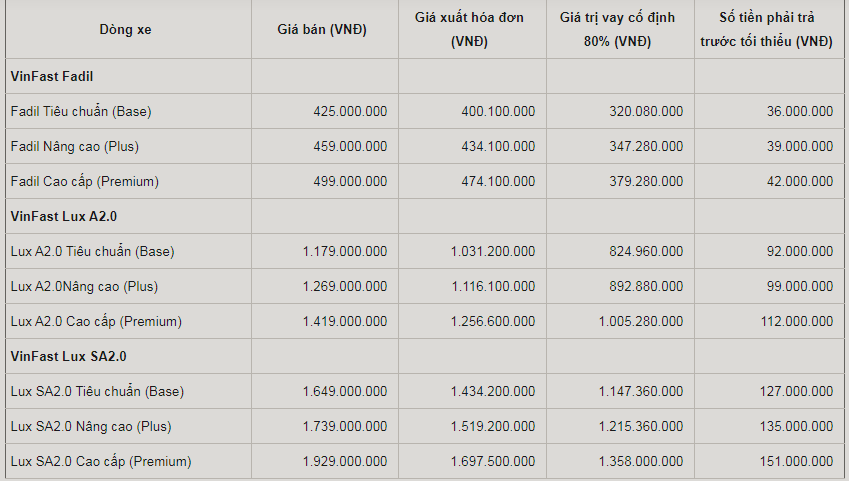Viewport: 849px width, 481px height.
Task: Select 'Lux SA2.0 Nâng cao (Plus)' label
Action: point(91,426)
